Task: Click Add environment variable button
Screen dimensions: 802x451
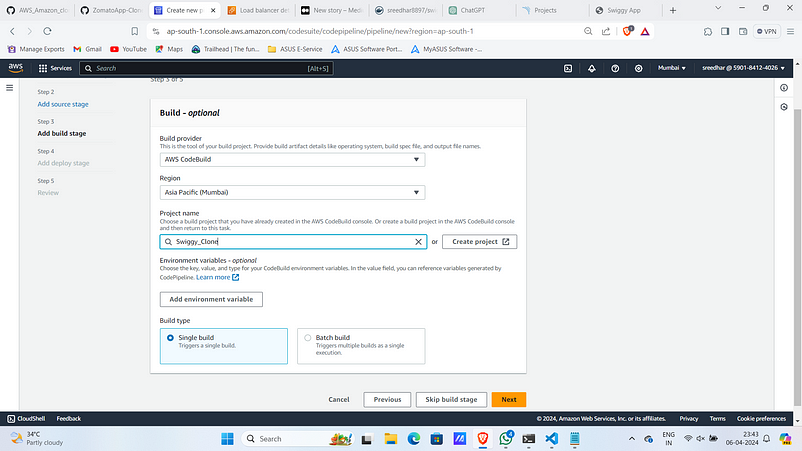Action: click(x=211, y=299)
